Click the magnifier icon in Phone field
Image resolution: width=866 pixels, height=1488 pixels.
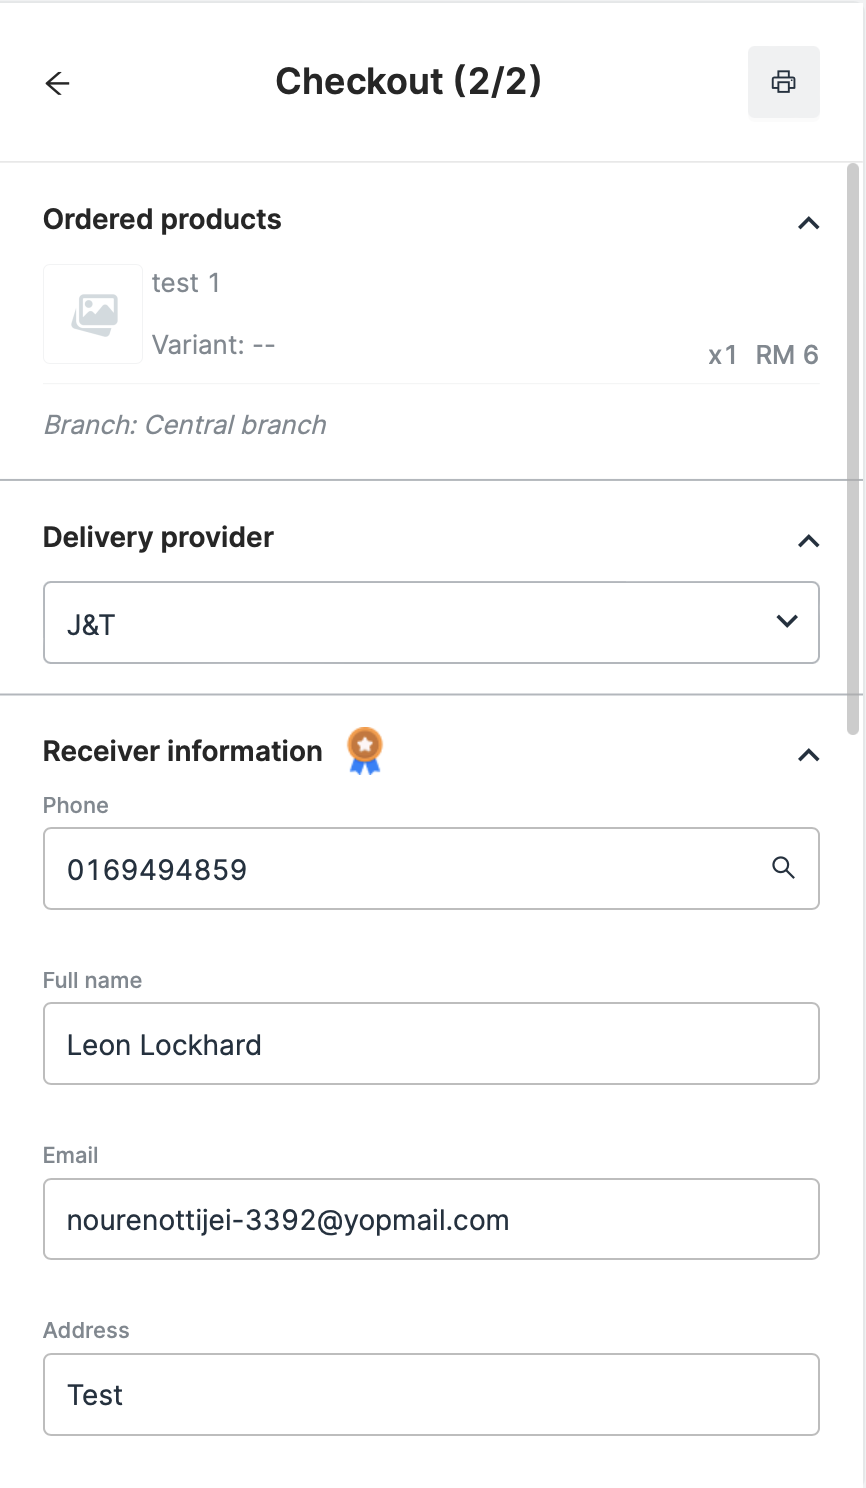point(784,868)
